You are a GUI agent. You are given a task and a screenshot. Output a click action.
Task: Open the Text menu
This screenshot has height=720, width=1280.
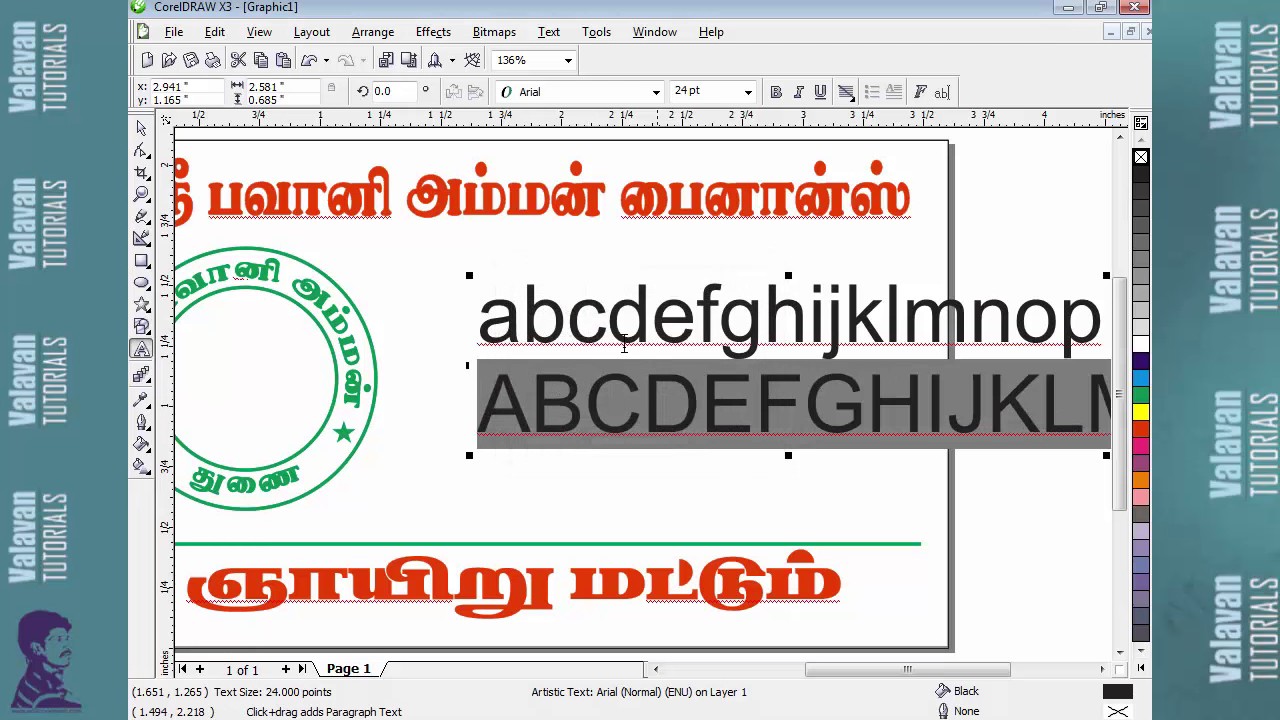tap(549, 32)
